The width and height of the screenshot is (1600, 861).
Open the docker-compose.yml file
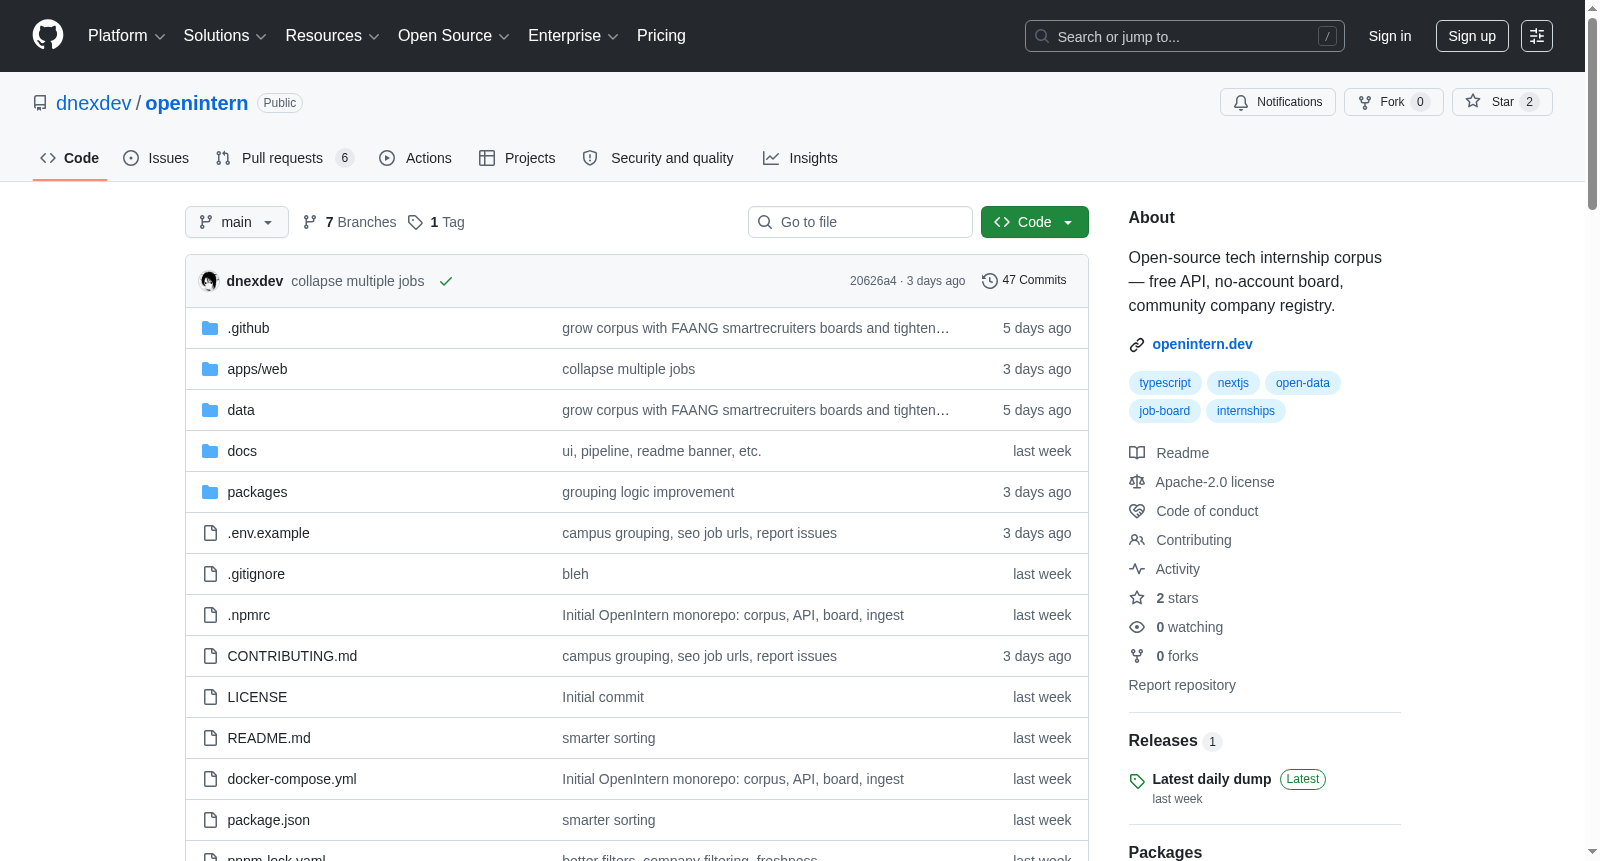pyautogui.click(x=292, y=779)
